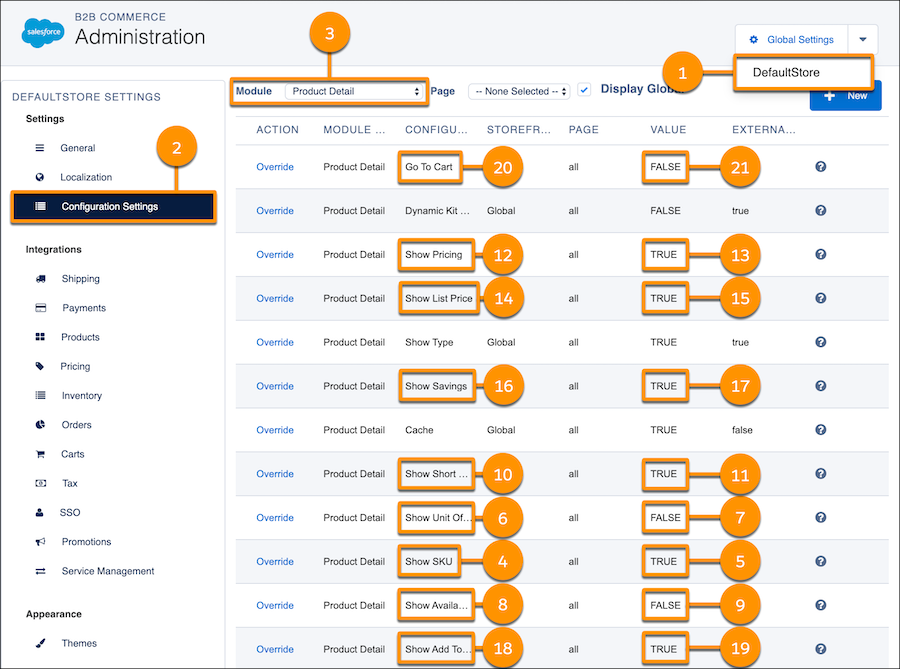Click the Global Settings button
This screenshot has width=900, height=669.
[x=792, y=40]
